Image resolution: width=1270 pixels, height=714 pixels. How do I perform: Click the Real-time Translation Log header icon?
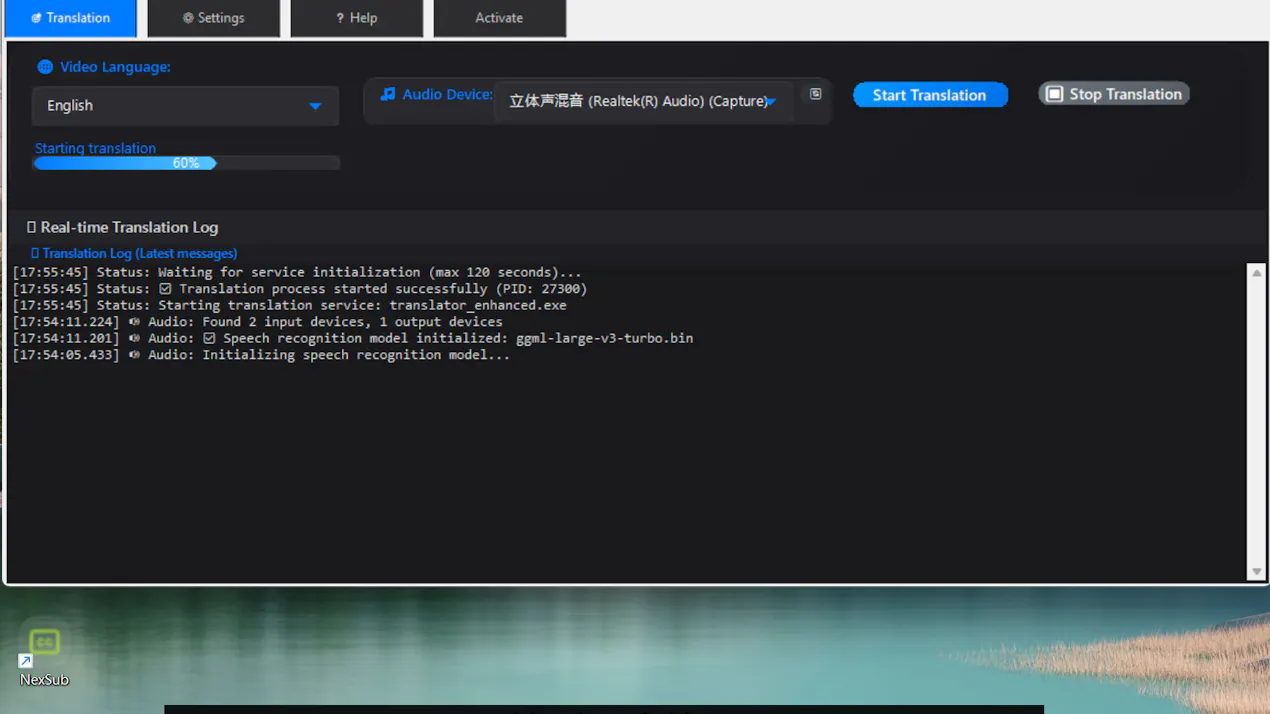click(31, 227)
